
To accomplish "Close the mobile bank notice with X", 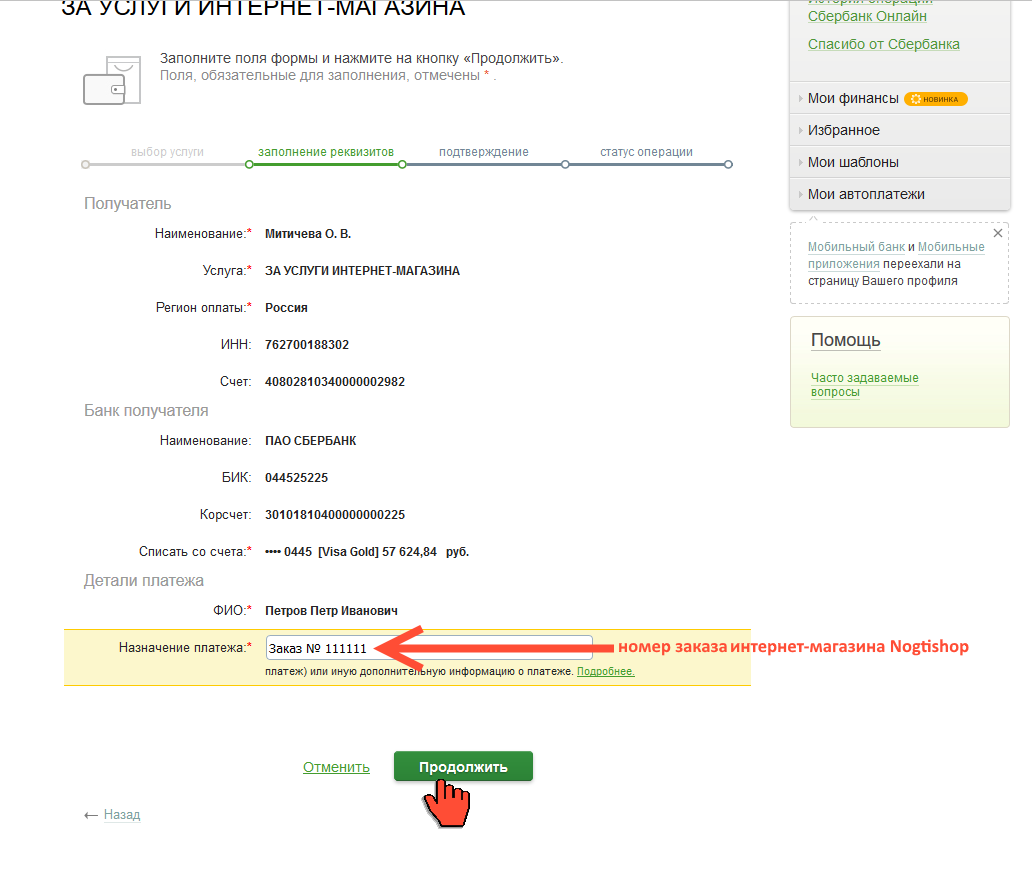I will pyautogui.click(x=998, y=234).
